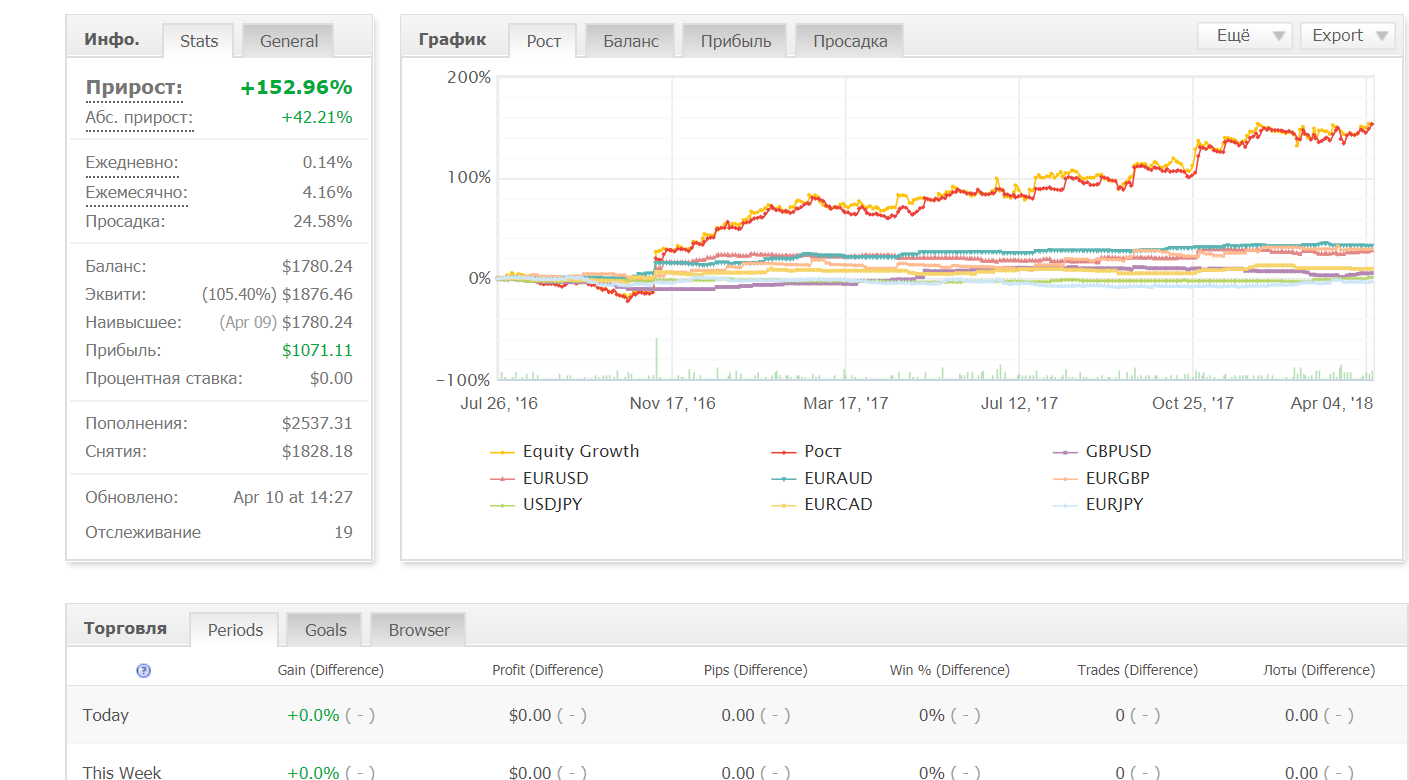Click the Лоты (Difference) column header

(x=1320, y=670)
